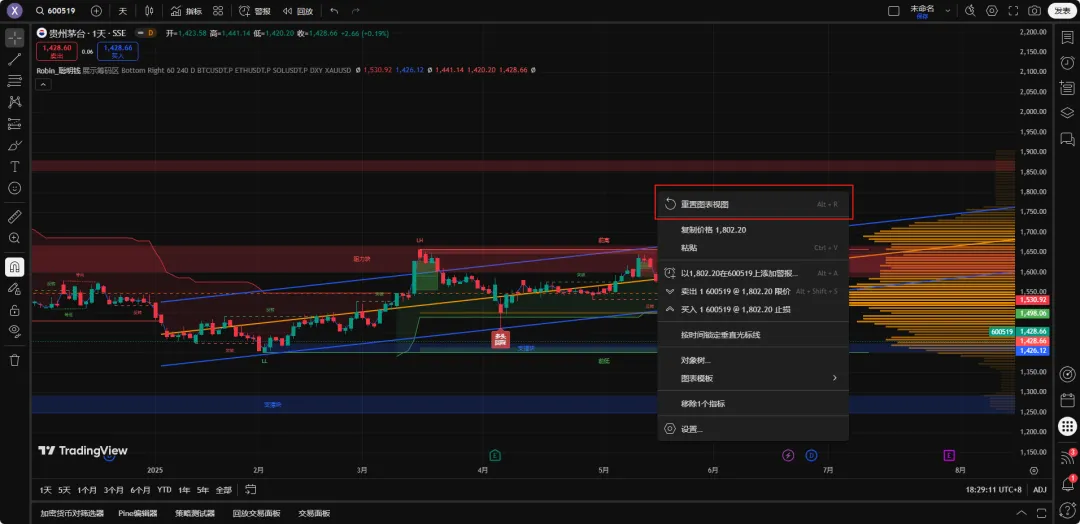This screenshot has height=524, width=1080.
Task: Enter fullscreen mode from top toolbar
Action: (x=1014, y=11)
